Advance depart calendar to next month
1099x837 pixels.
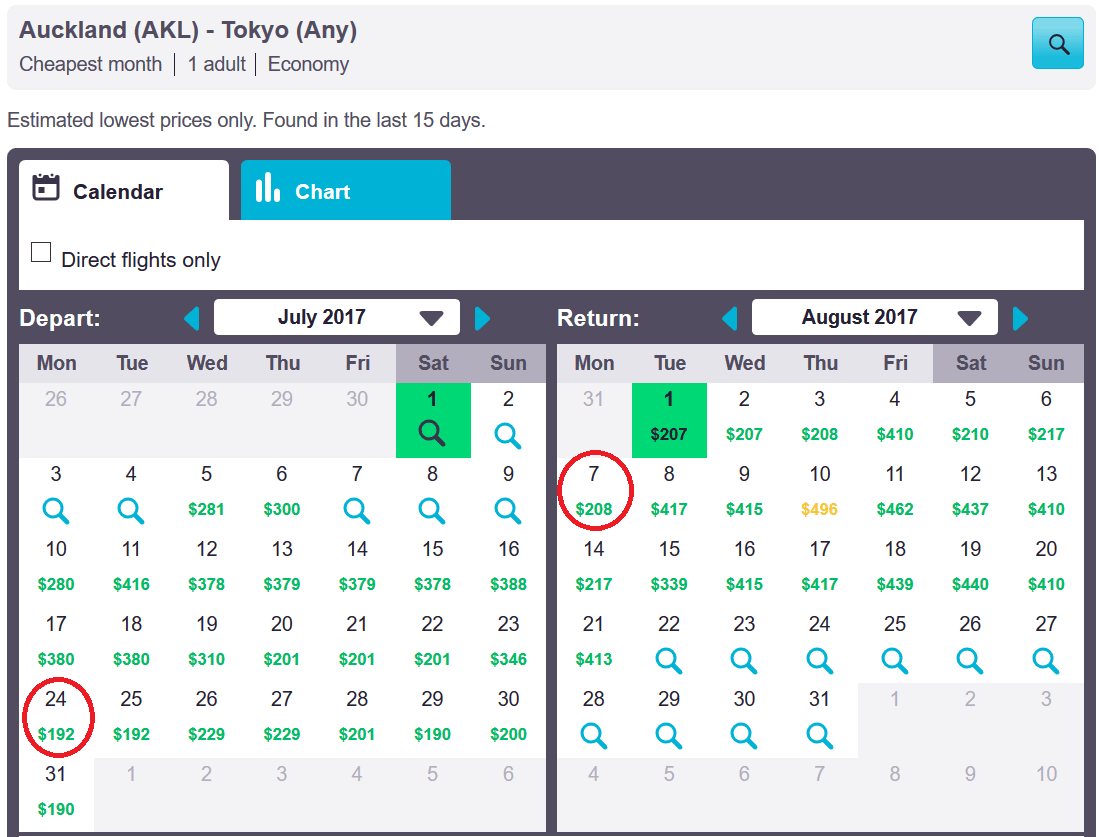click(482, 318)
